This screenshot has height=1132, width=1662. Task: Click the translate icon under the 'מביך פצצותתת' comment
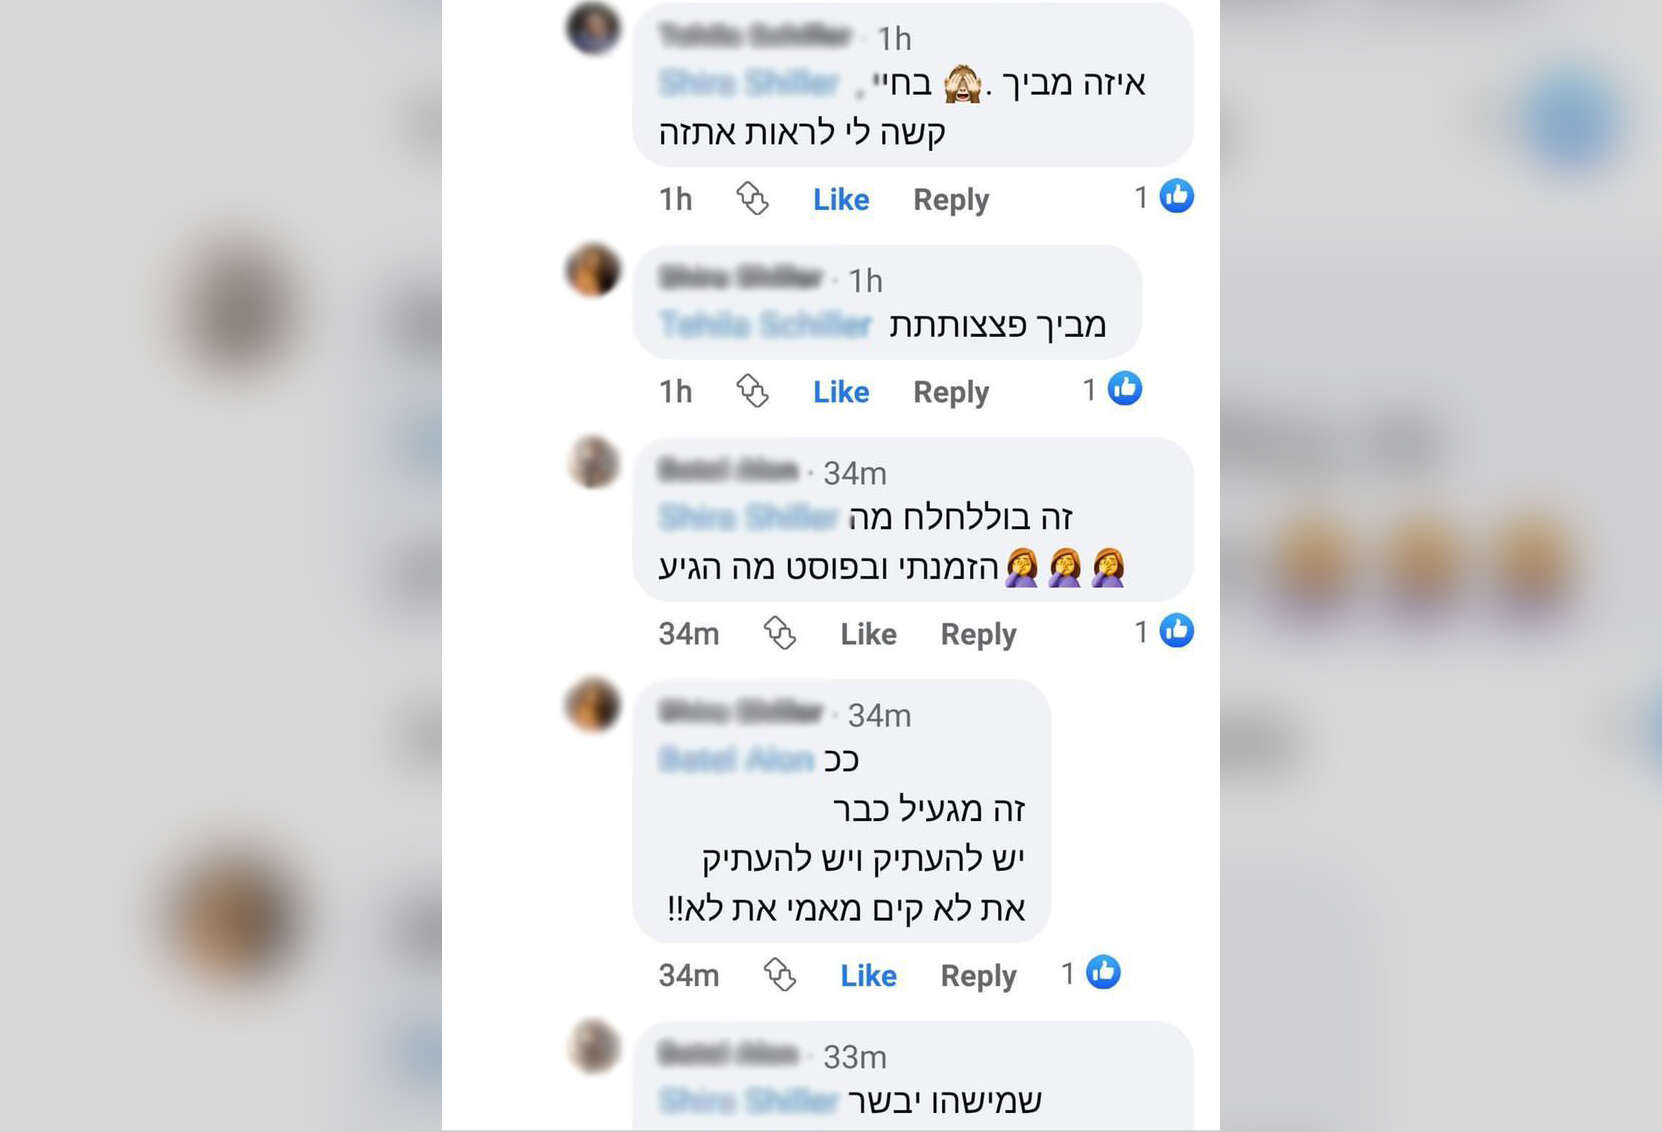752,391
